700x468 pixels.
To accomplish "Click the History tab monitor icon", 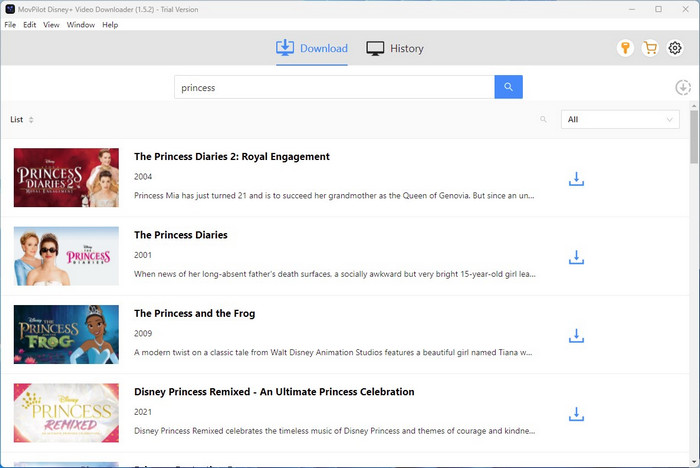I will coord(375,48).
